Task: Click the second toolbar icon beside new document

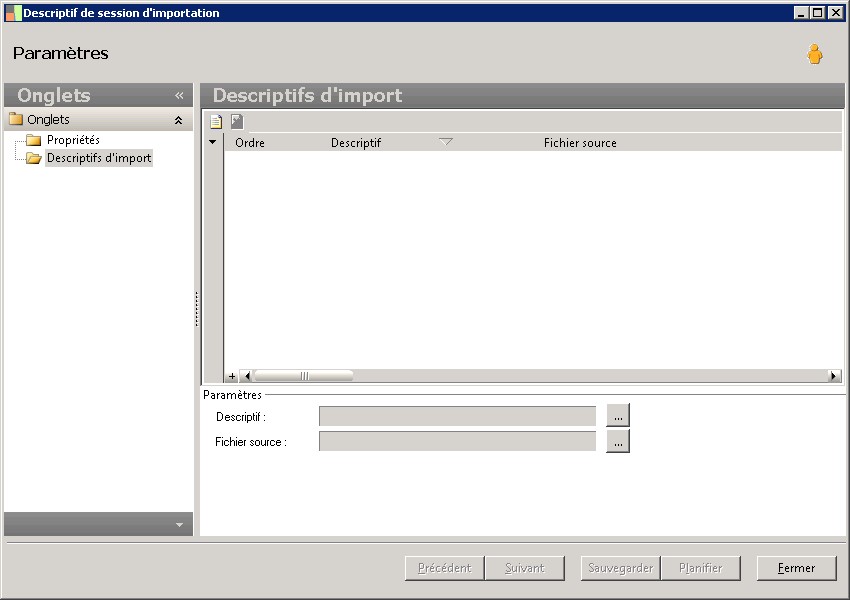Action: [x=237, y=121]
